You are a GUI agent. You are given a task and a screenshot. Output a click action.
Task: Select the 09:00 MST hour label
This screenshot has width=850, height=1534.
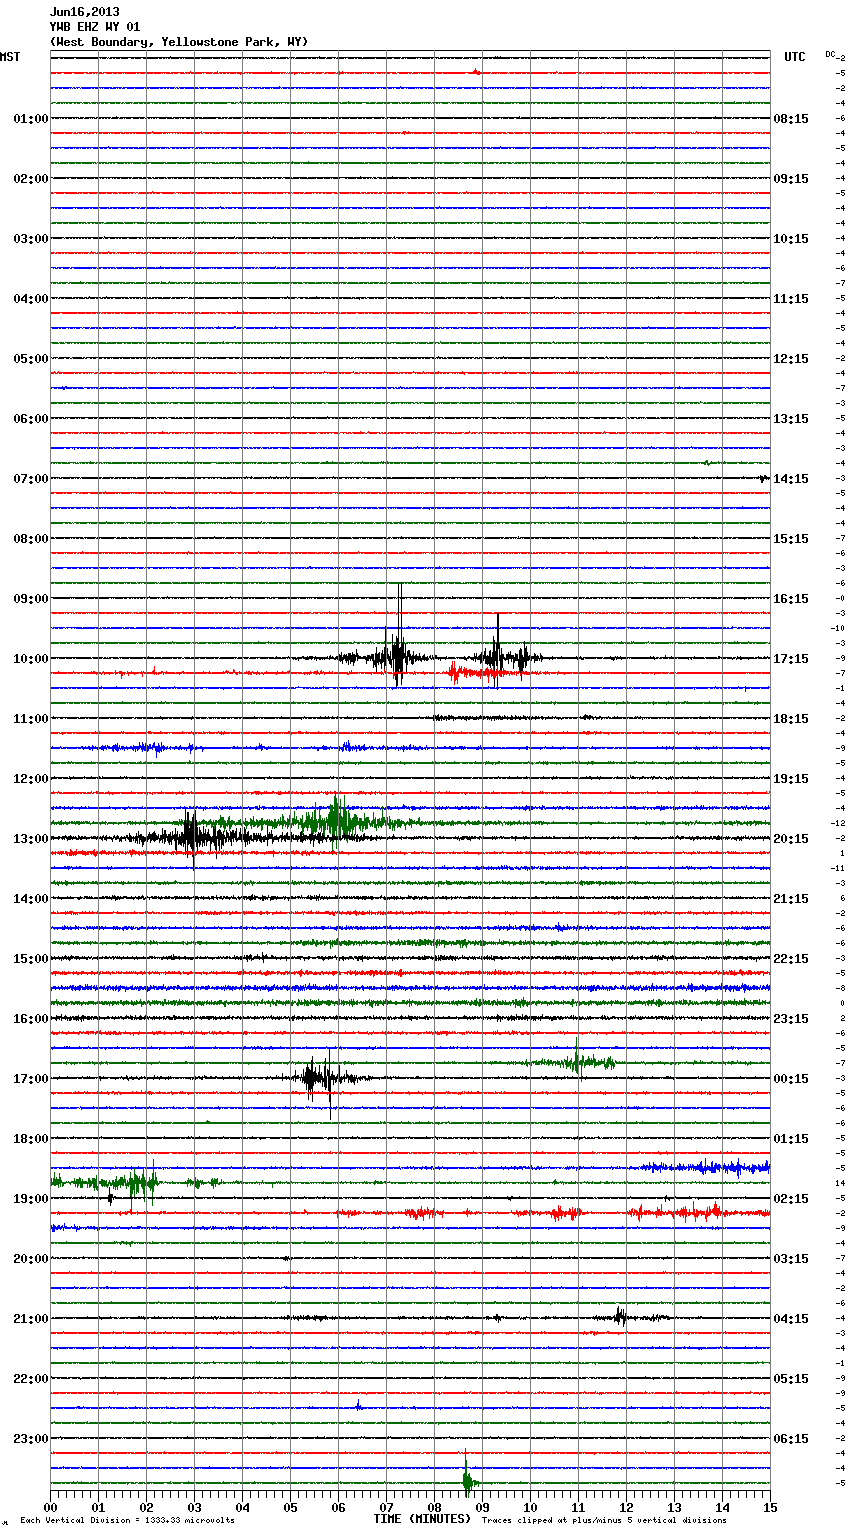point(30,599)
